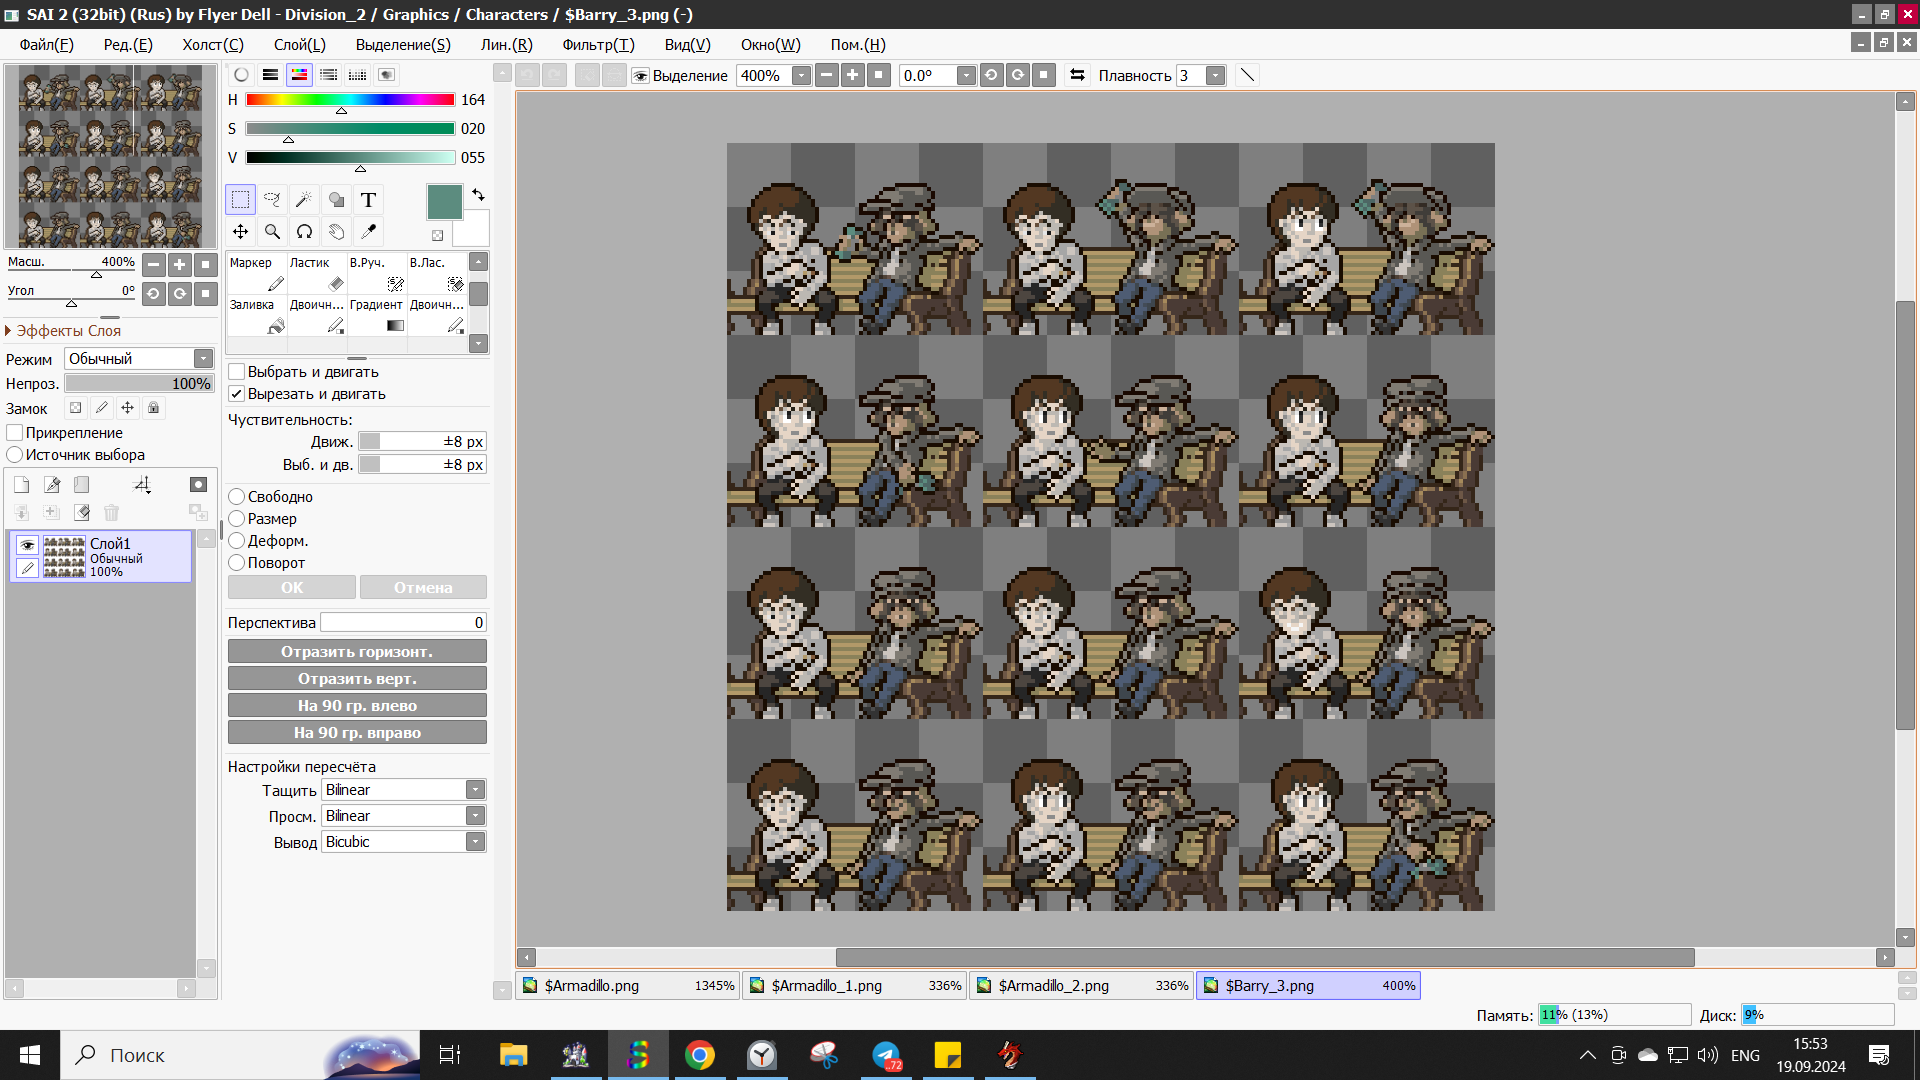1920x1080 pixels.
Task: Select the Magic Wand tool
Action: 304,200
